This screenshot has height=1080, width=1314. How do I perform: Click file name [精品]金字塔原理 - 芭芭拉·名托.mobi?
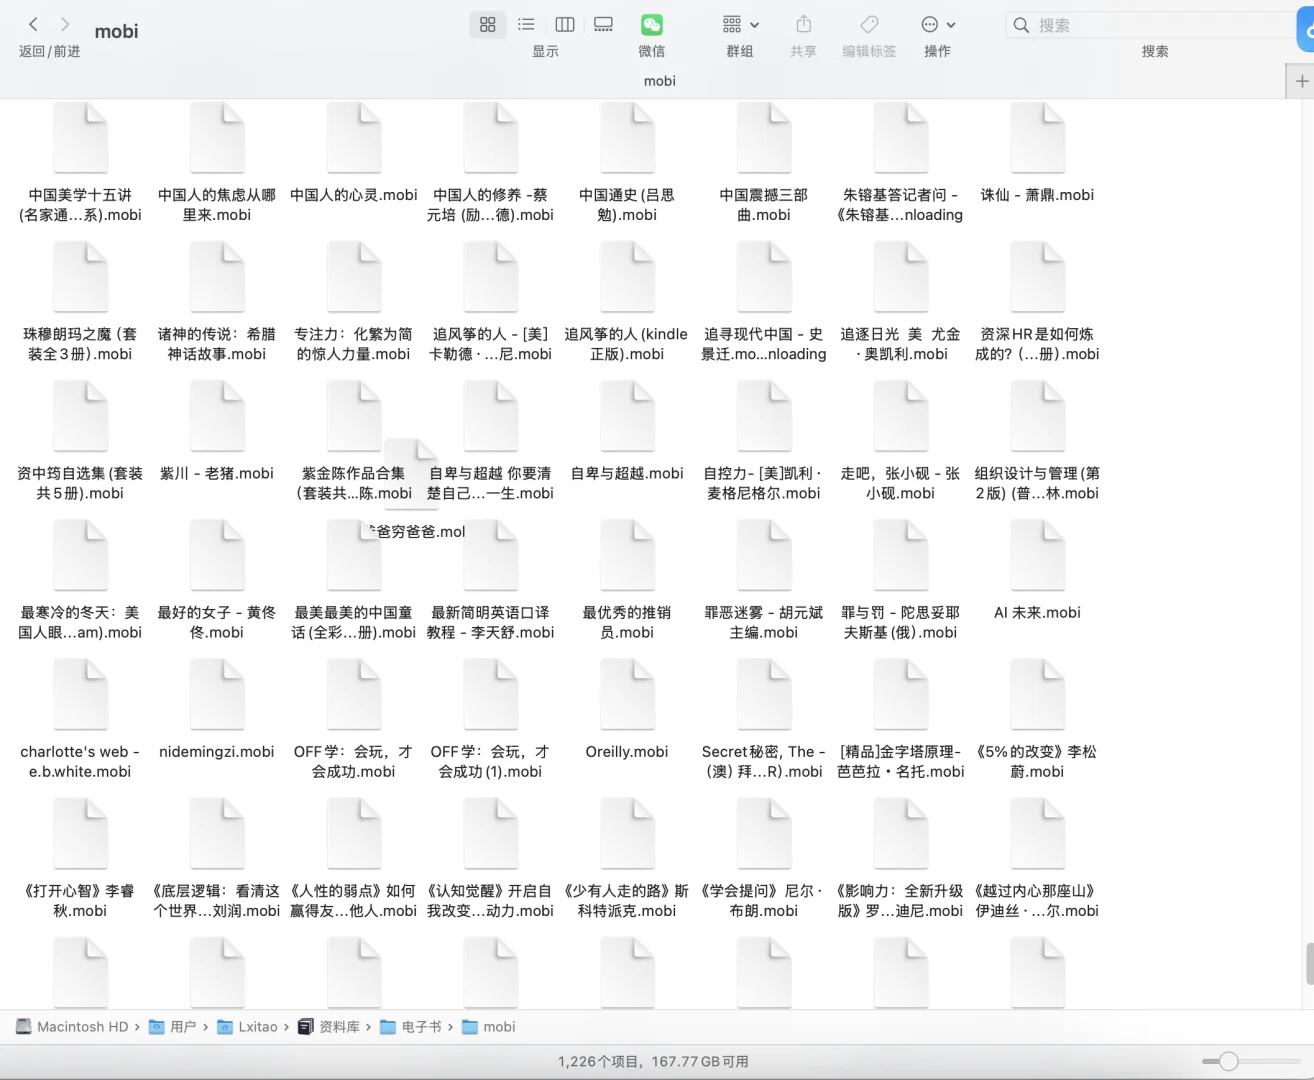[900, 761]
